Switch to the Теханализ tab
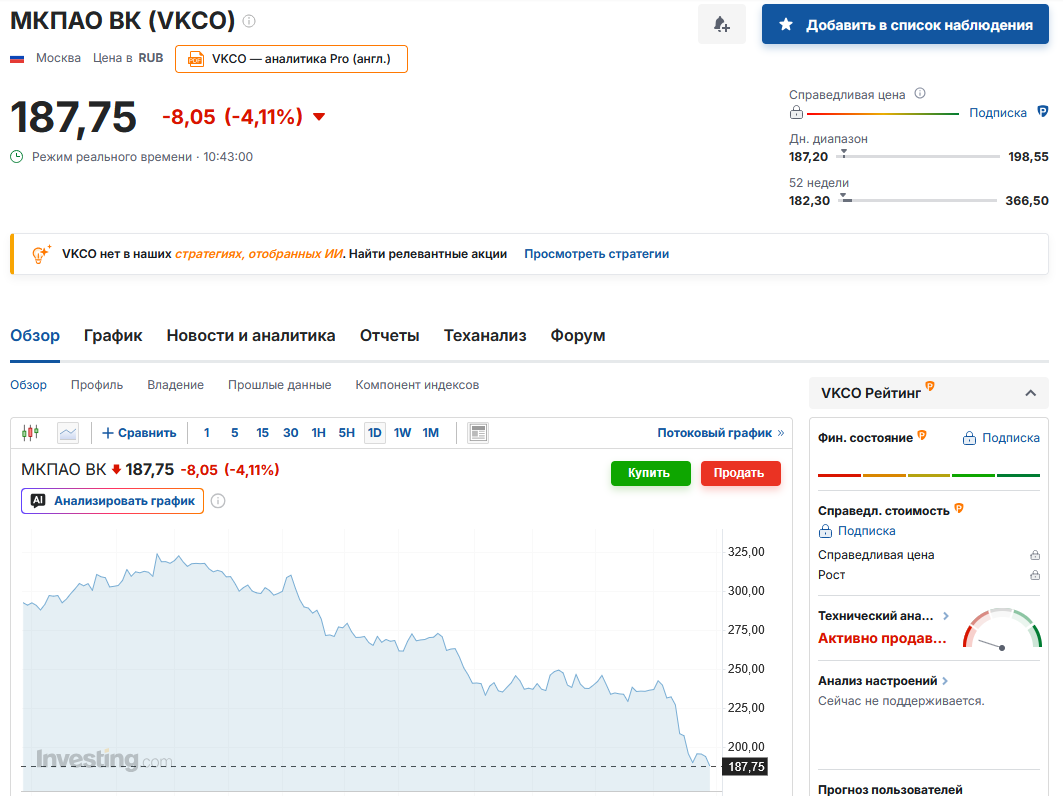Image resolution: width=1063 pixels, height=796 pixels. (x=485, y=336)
